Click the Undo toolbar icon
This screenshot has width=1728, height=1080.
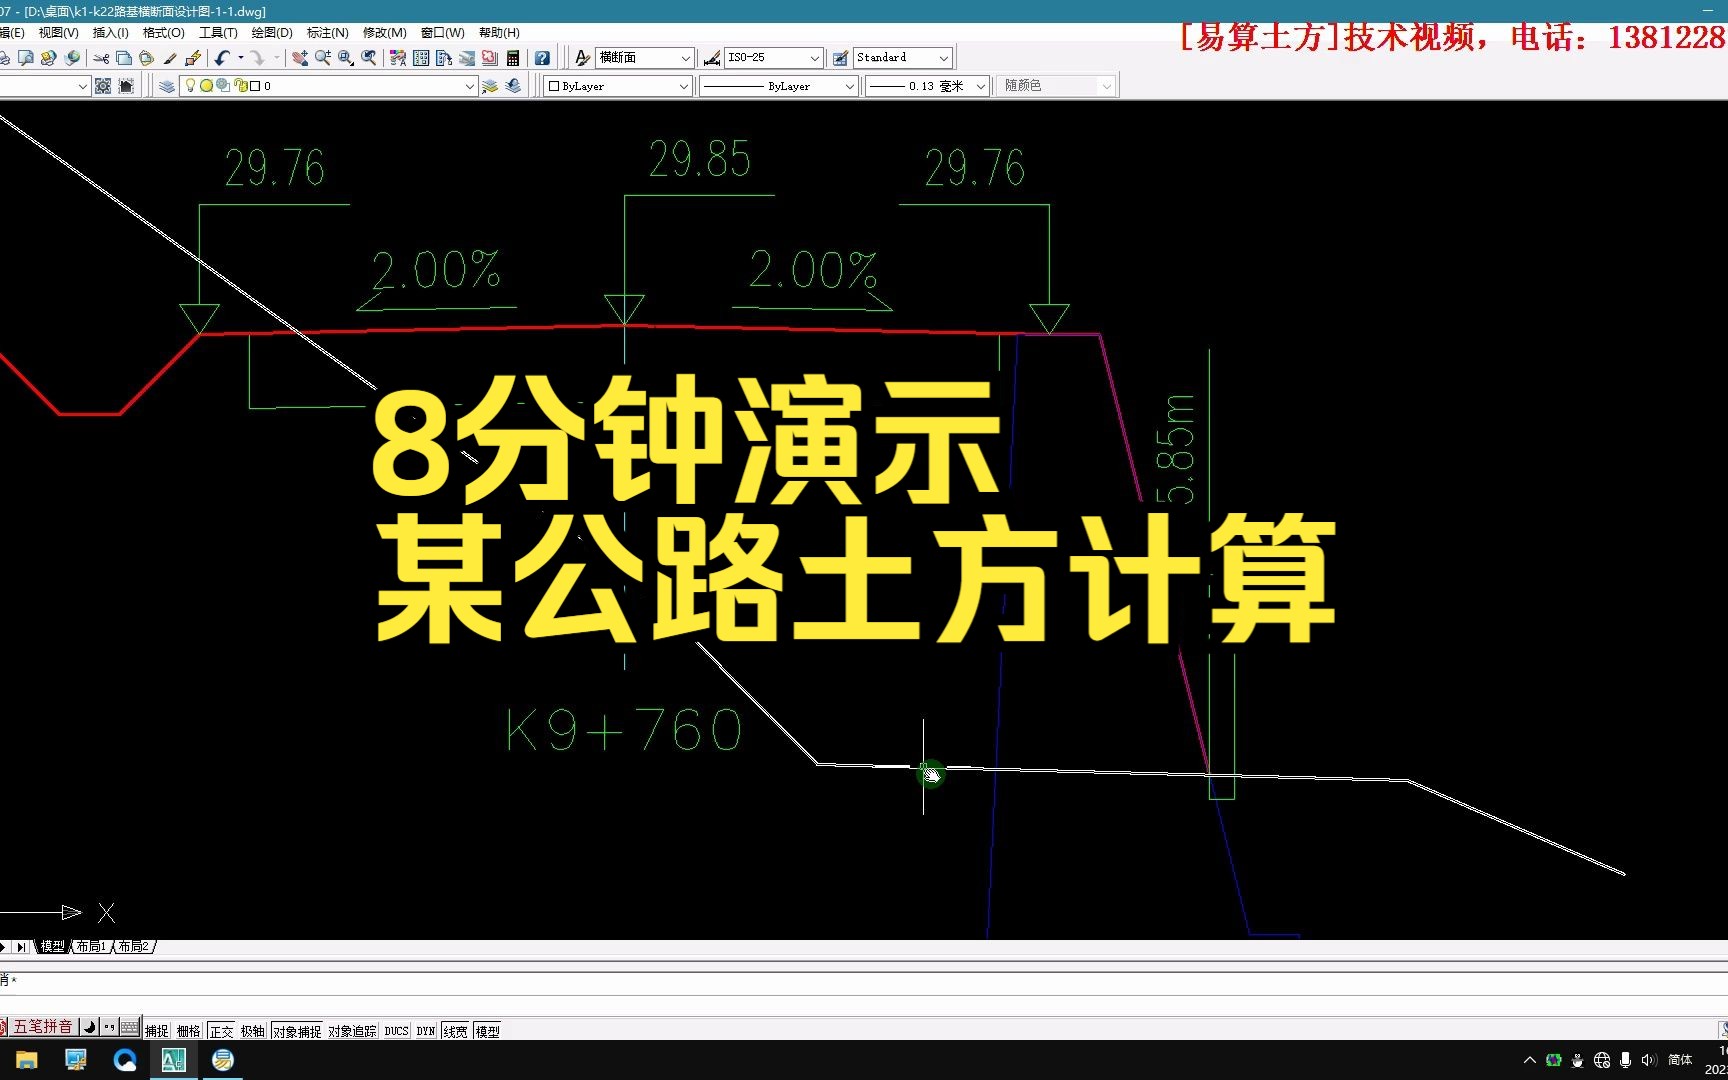tap(222, 57)
